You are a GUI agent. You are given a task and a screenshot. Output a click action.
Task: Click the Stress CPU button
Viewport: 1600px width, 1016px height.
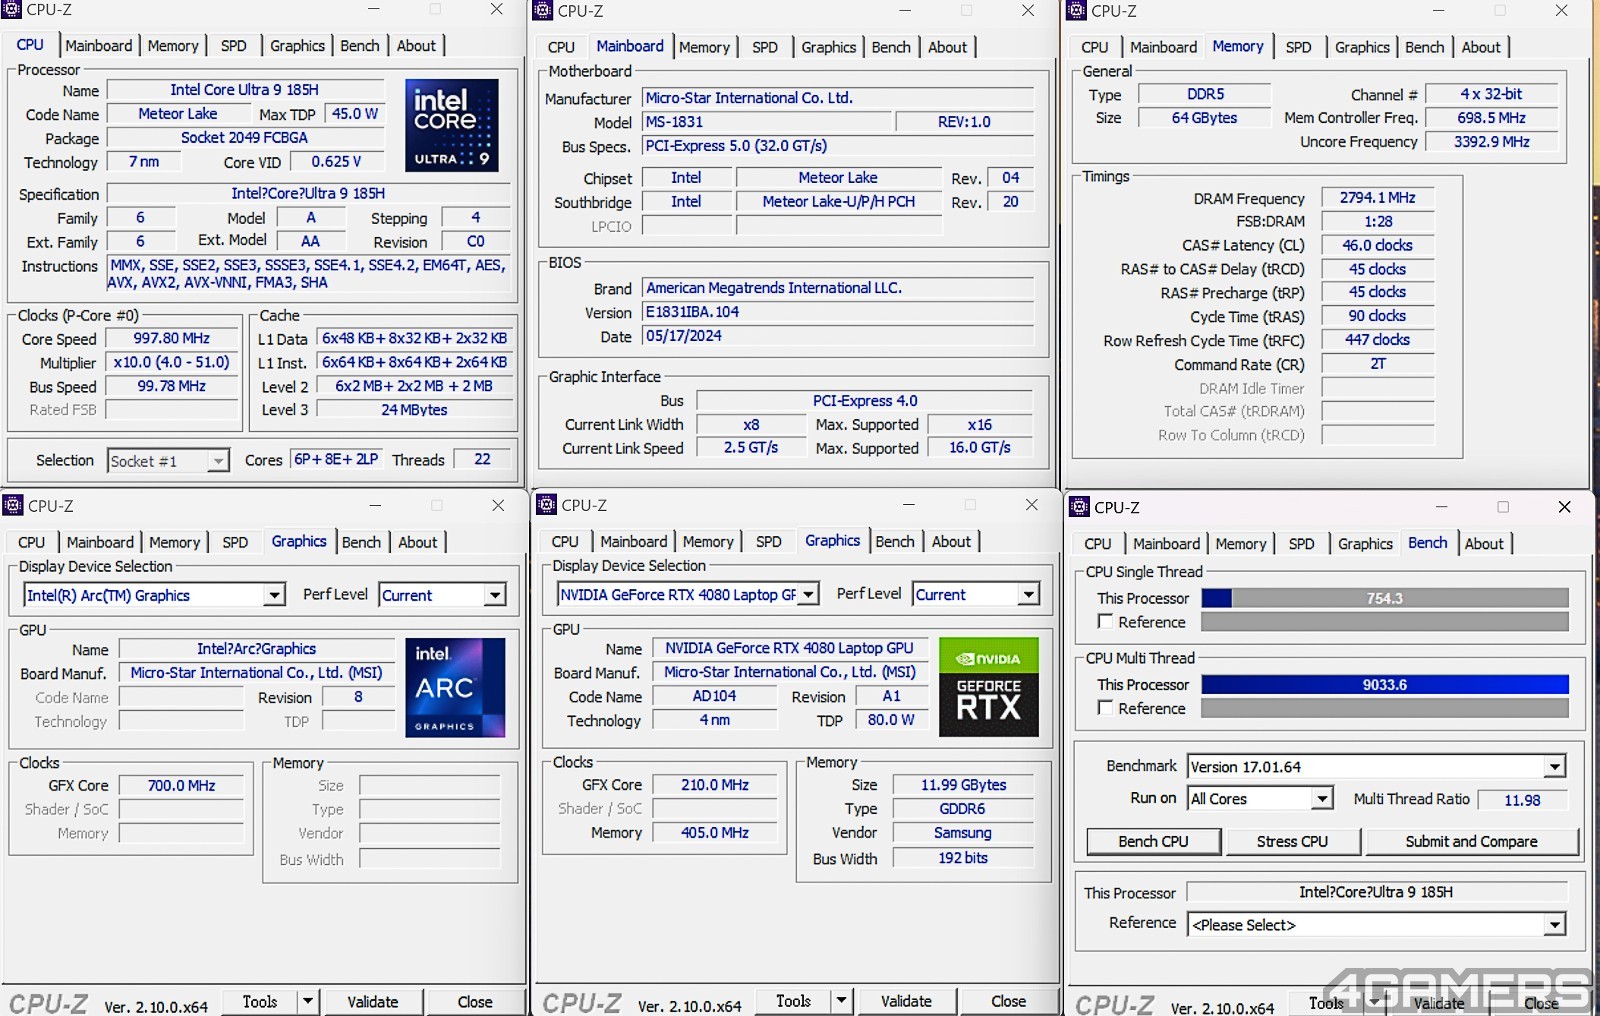1292,841
